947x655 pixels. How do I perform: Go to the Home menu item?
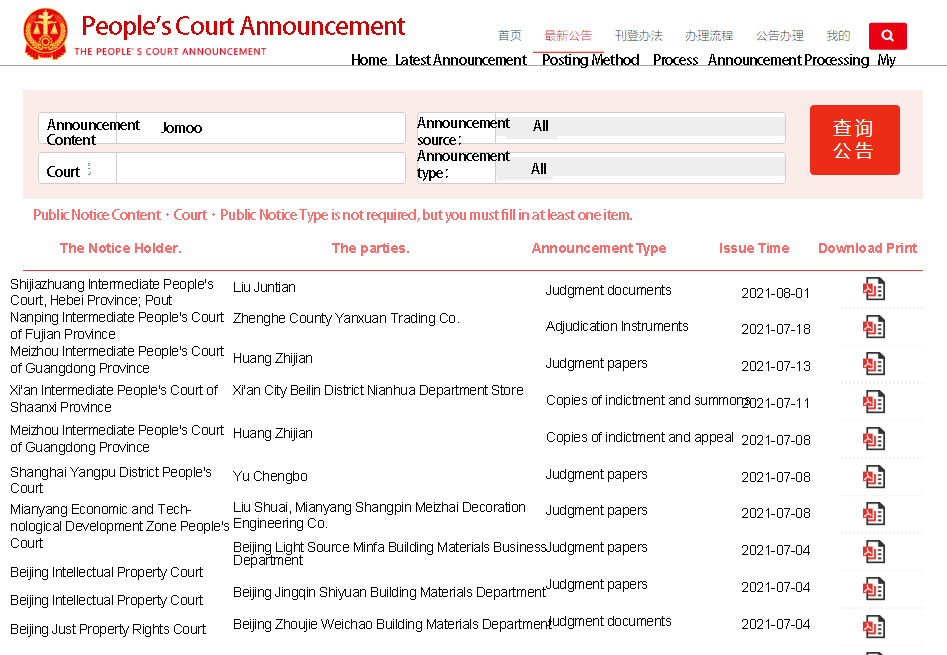coord(509,37)
